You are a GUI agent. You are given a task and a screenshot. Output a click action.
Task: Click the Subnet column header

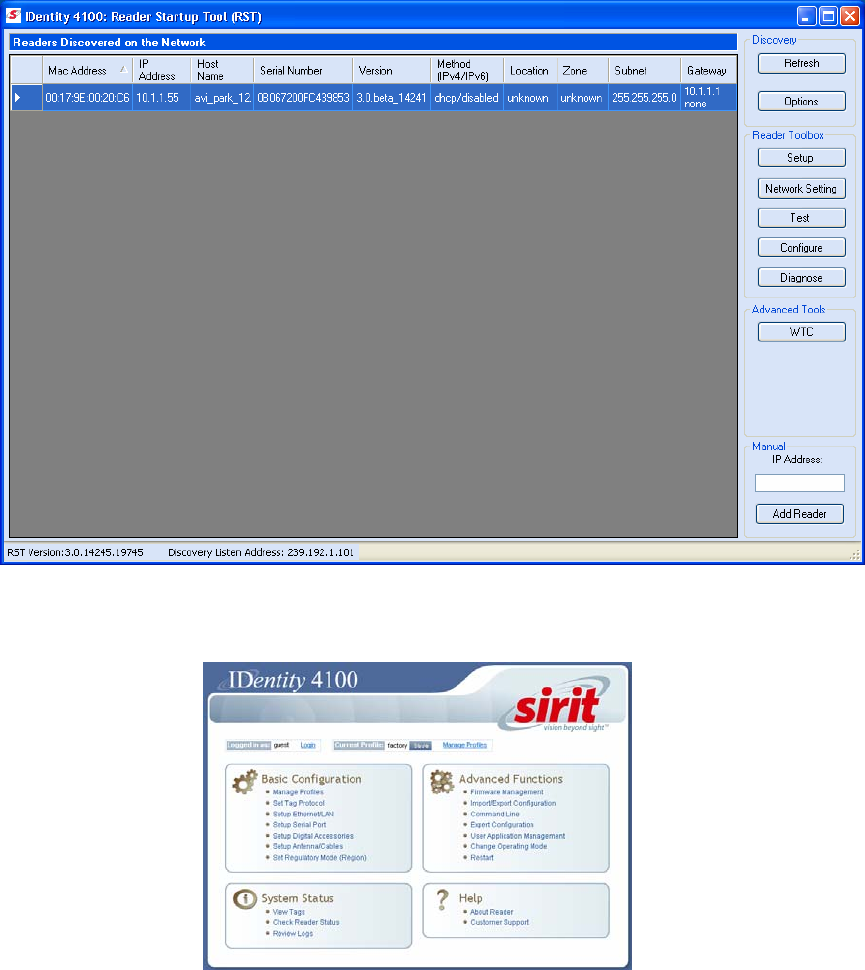coord(644,70)
